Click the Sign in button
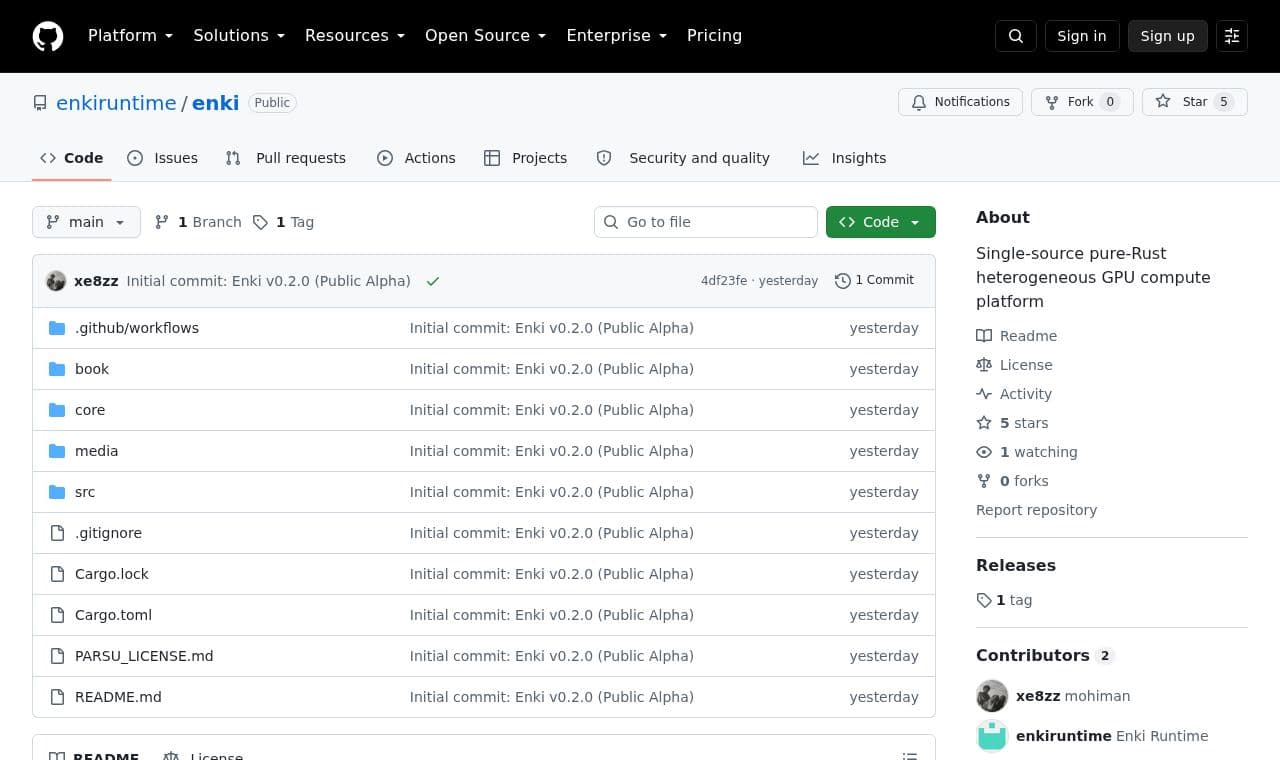 (1082, 36)
